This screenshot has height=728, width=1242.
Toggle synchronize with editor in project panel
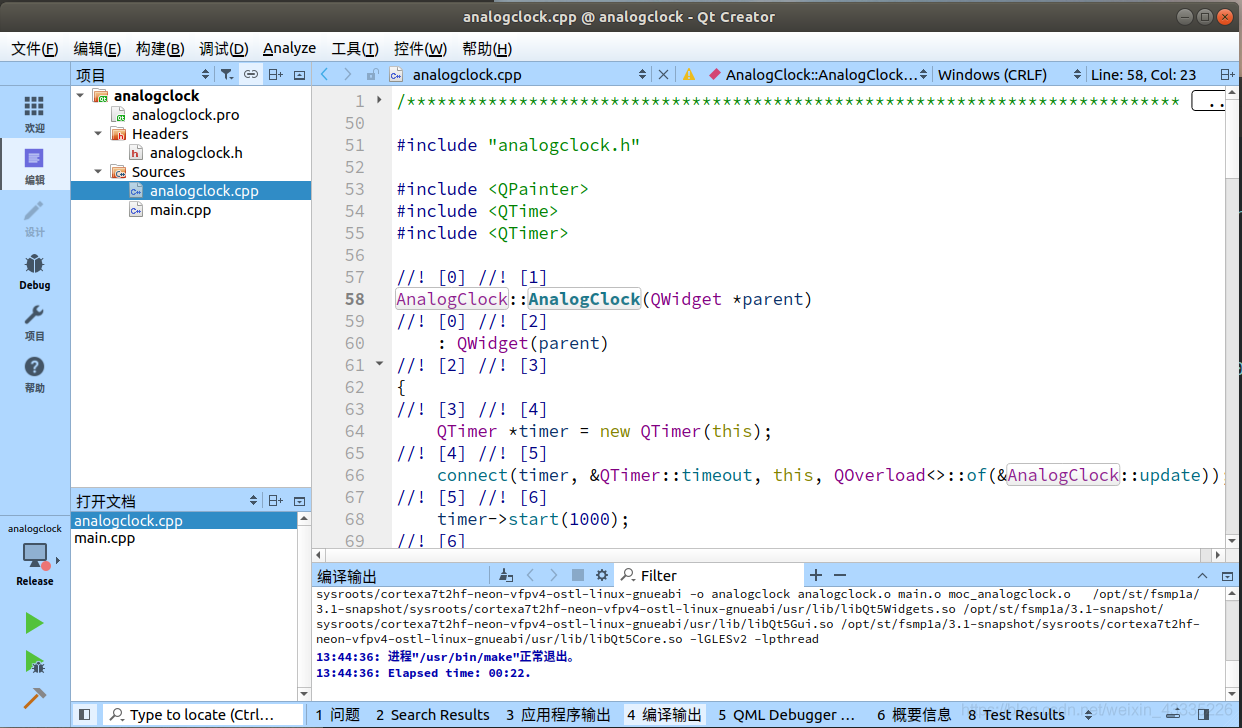point(250,74)
